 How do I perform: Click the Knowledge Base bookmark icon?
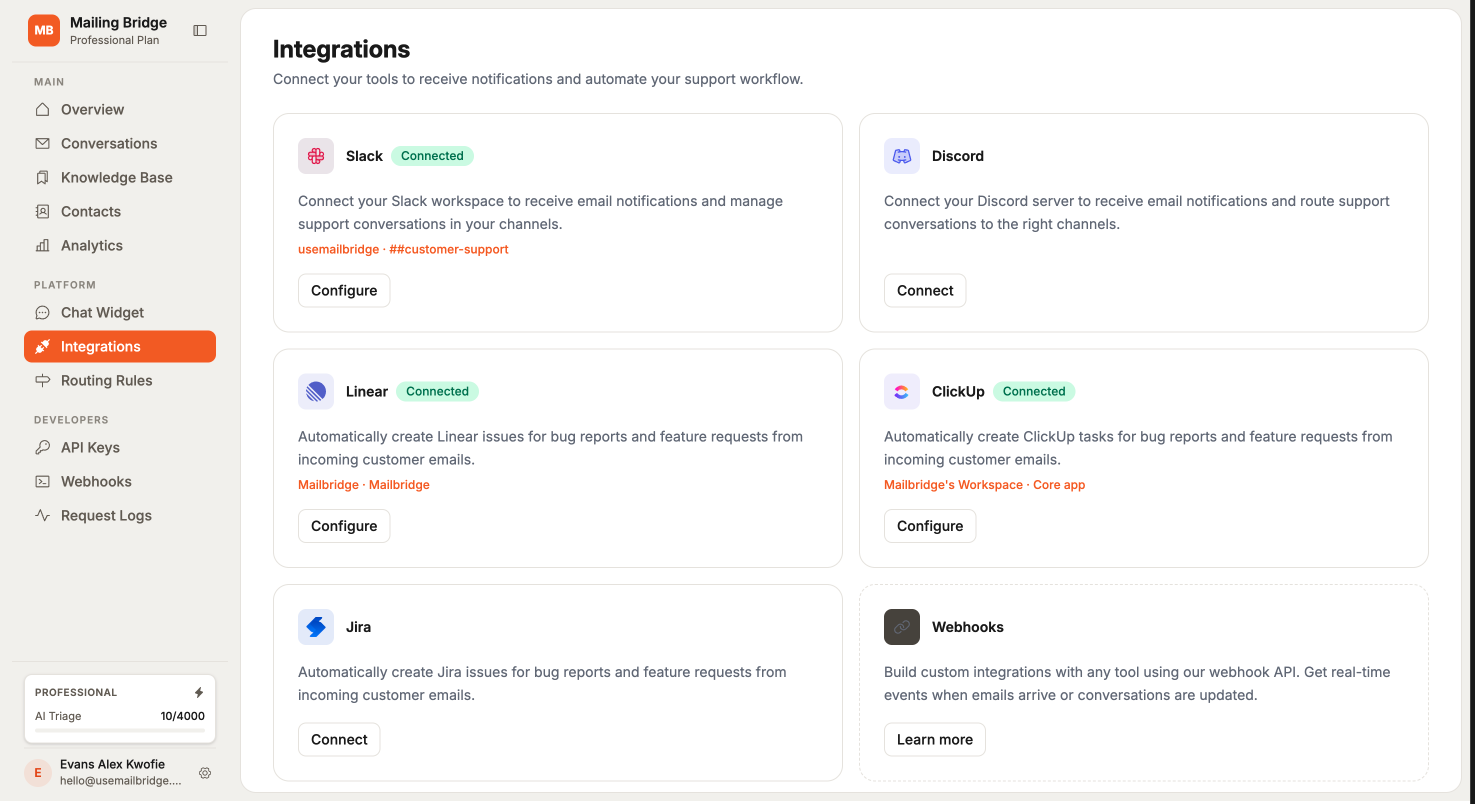click(x=42, y=177)
